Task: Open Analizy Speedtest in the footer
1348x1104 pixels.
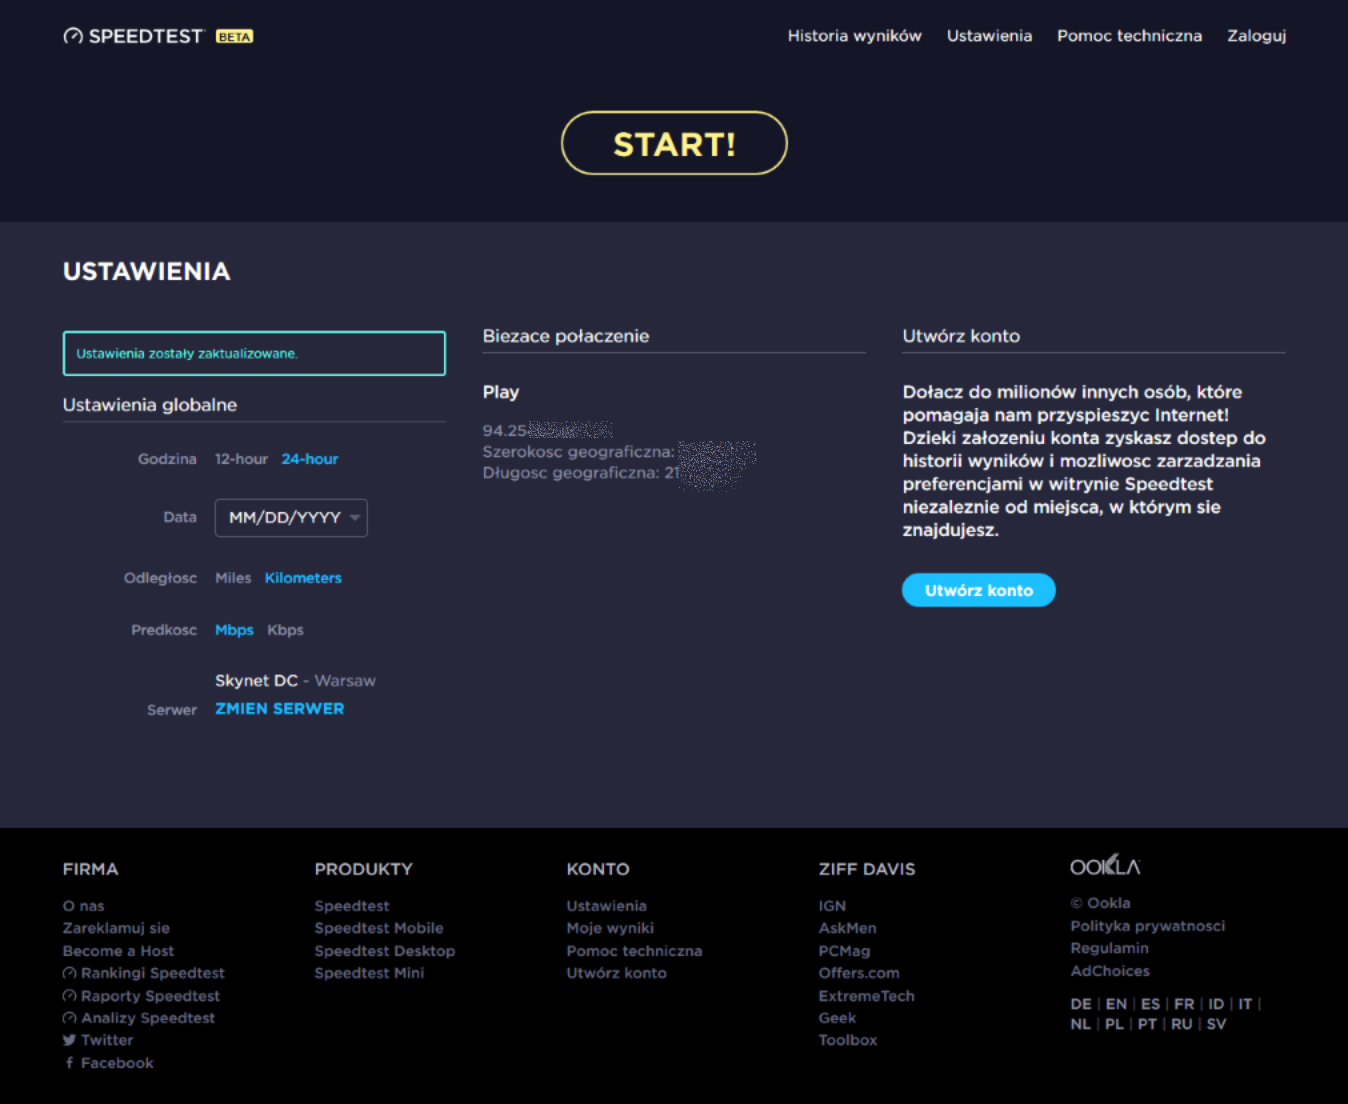Action: (147, 1018)
